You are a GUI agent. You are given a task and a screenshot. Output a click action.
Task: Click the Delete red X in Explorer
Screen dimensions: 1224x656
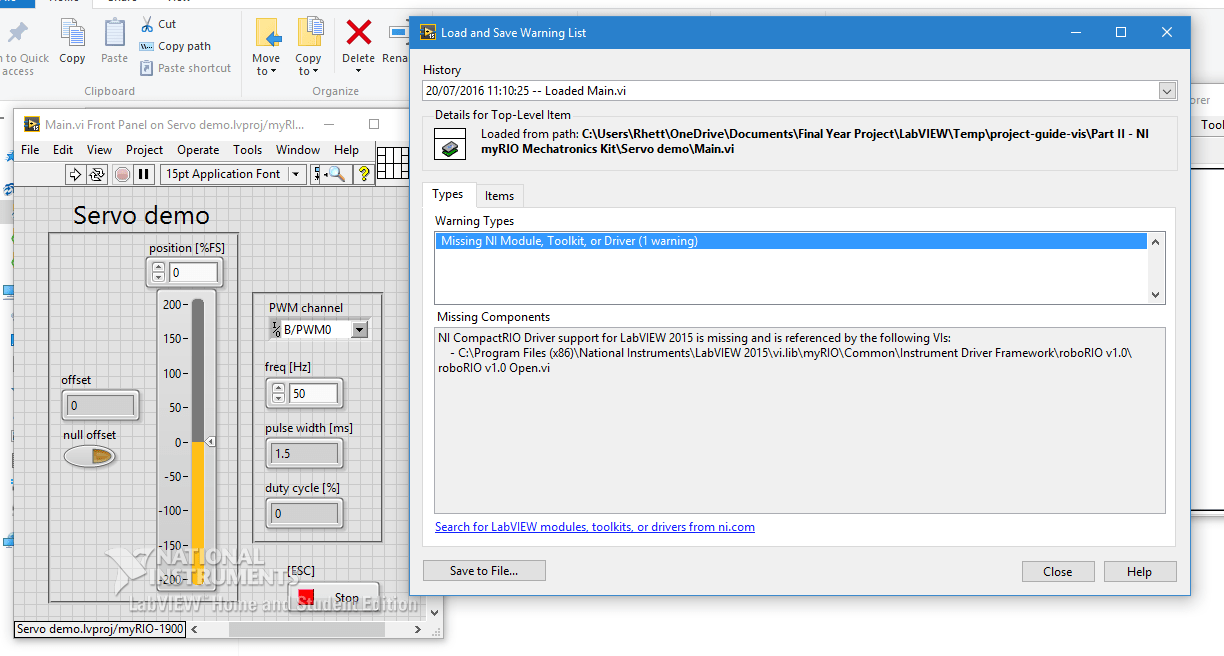(358, 41)
